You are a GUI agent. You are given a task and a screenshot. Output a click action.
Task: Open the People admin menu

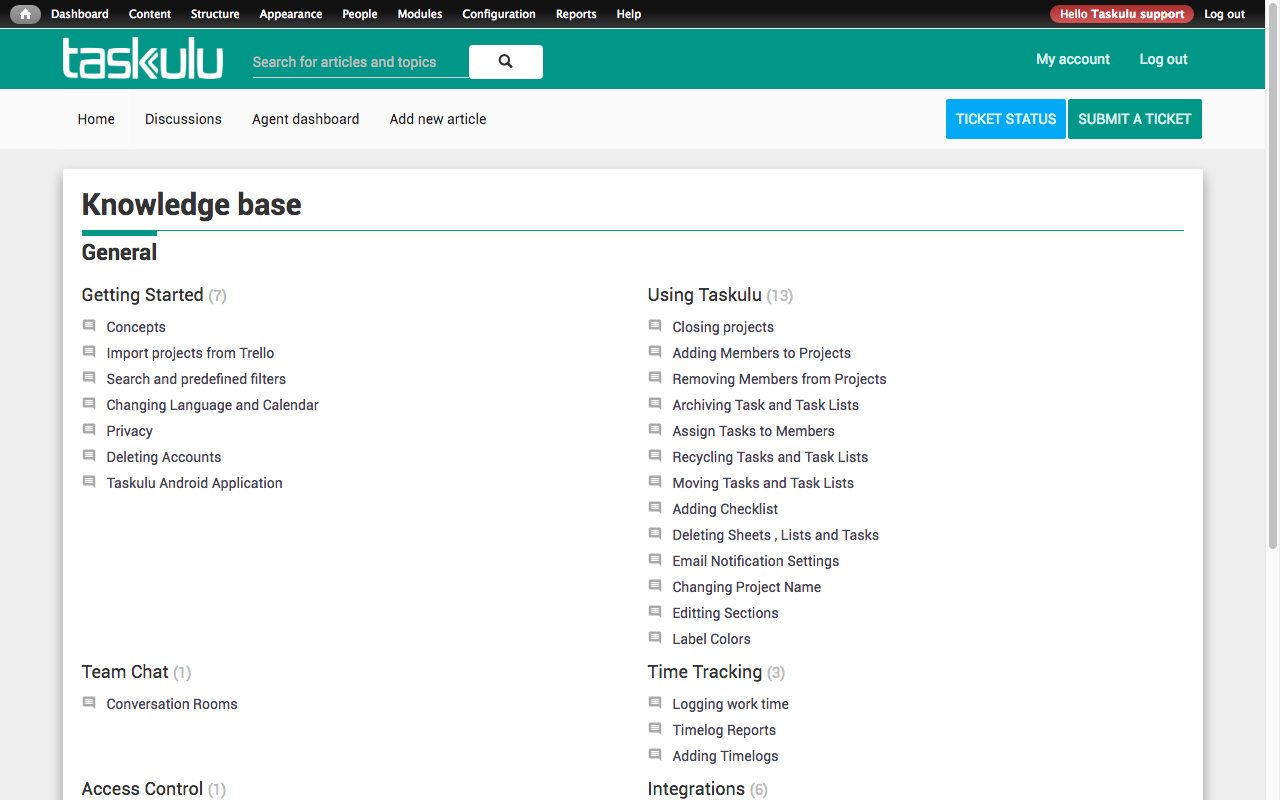coord(360,14)
